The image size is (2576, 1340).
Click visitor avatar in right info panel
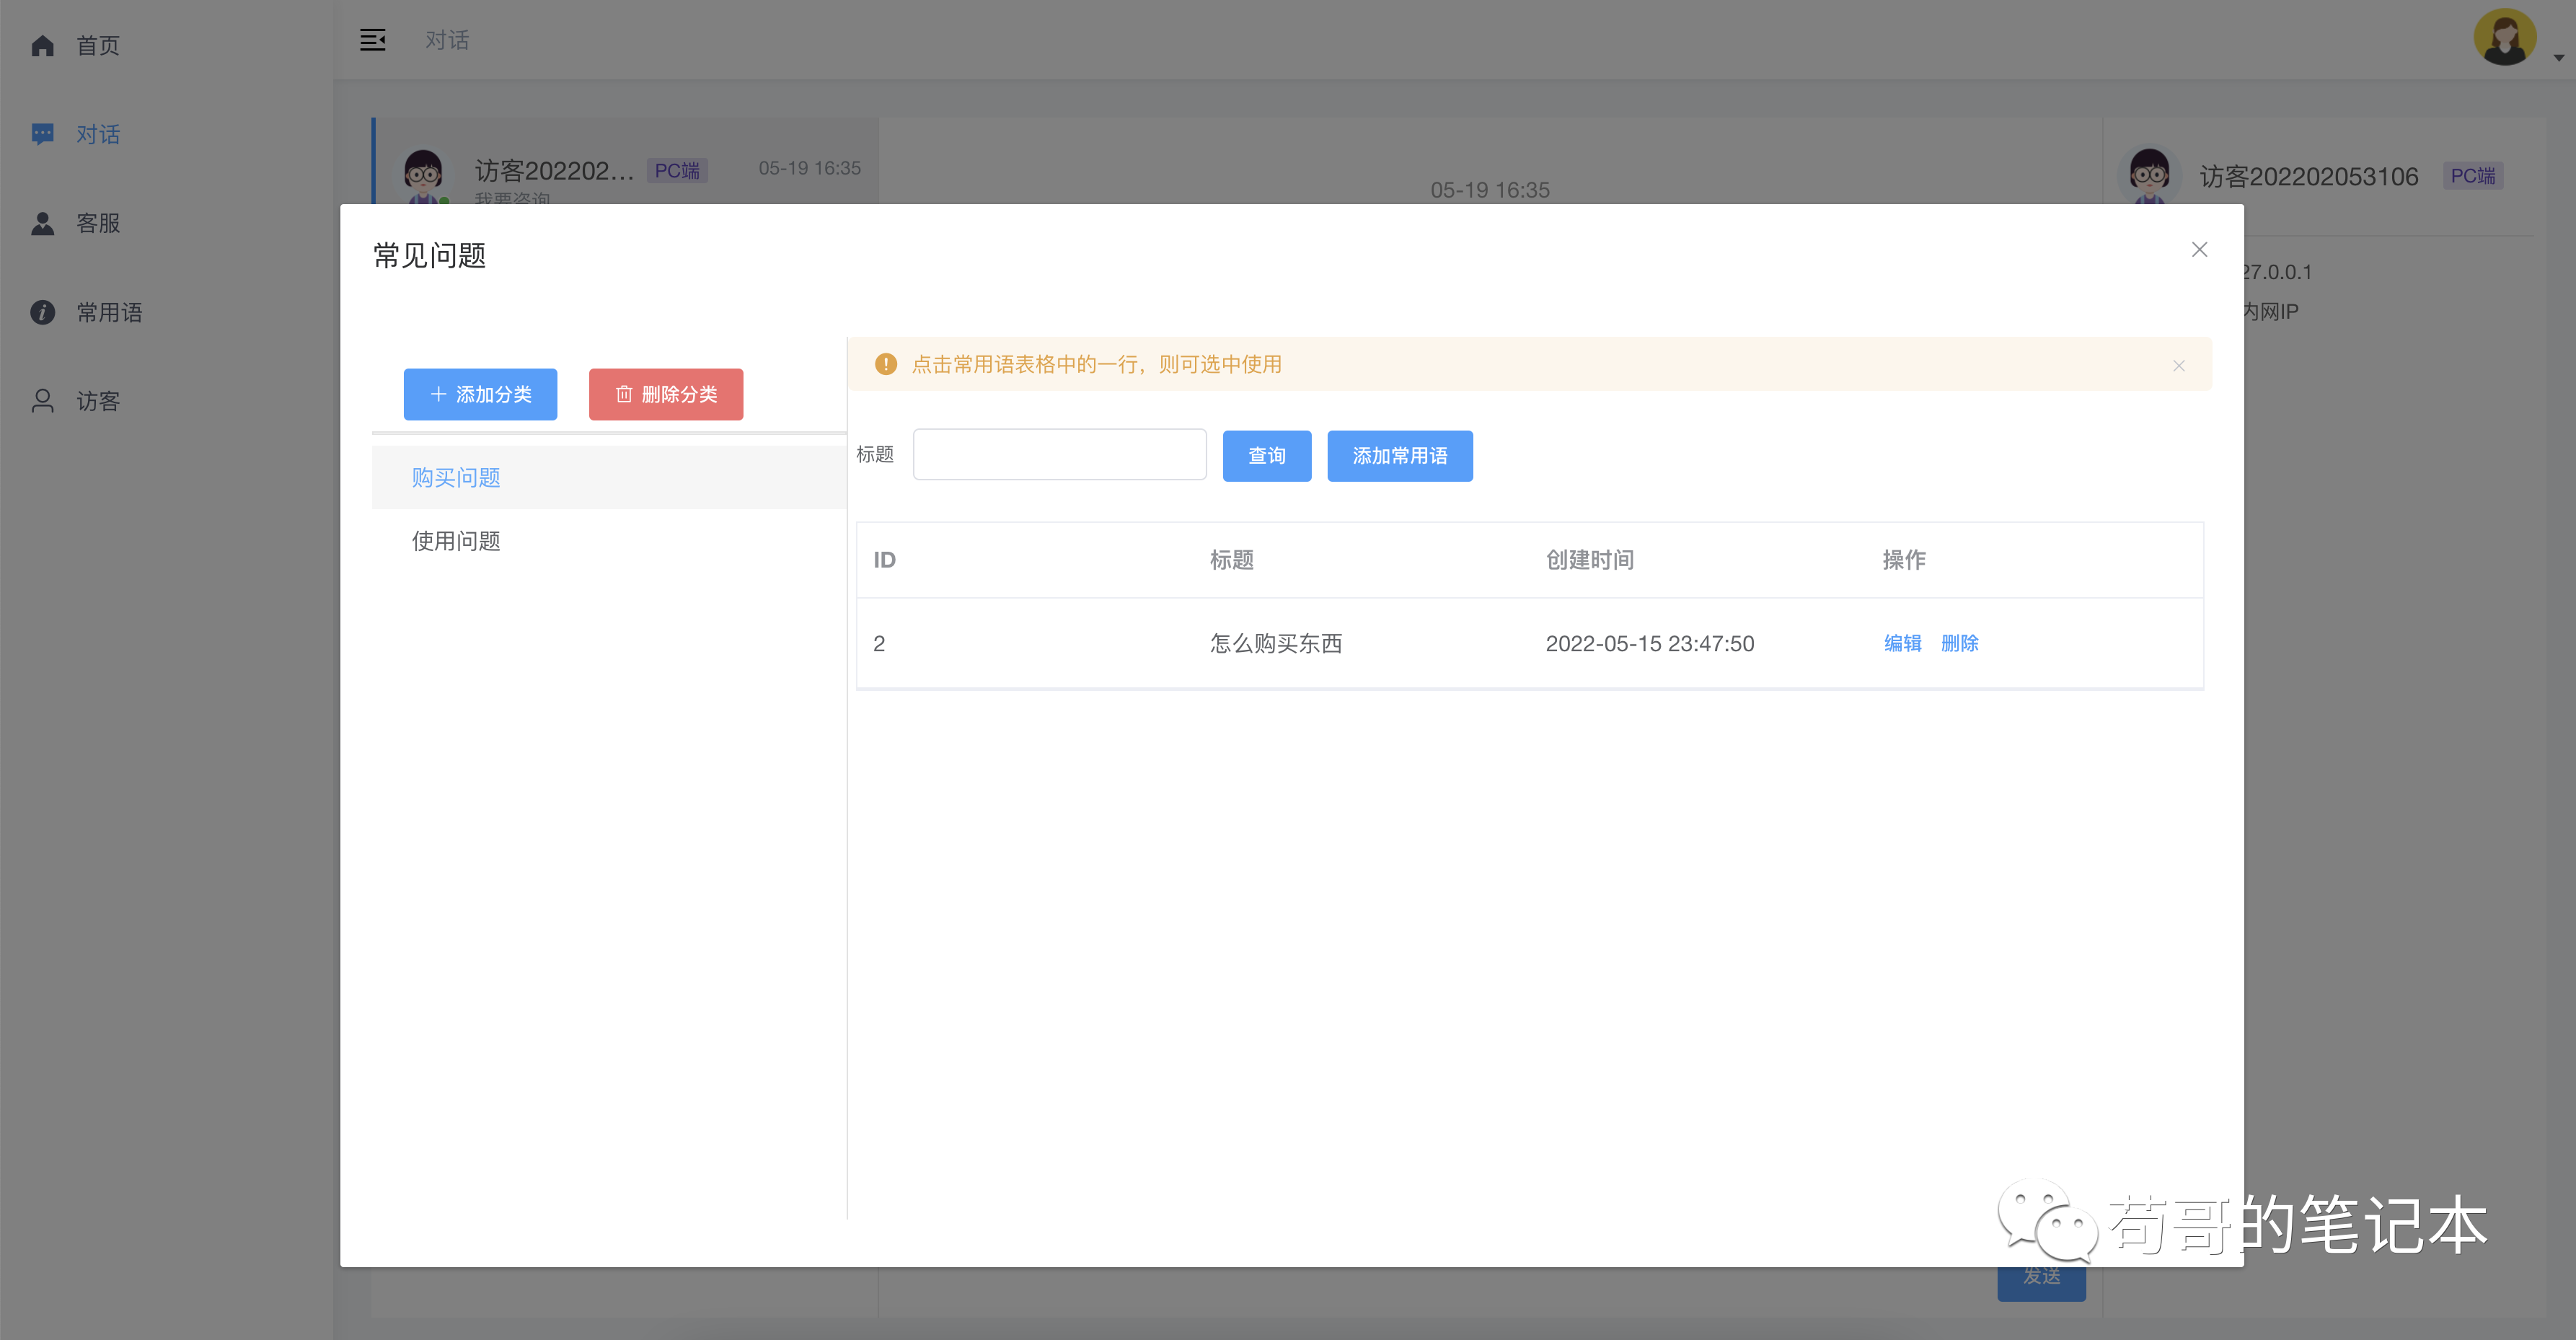tap(2149, 176)
